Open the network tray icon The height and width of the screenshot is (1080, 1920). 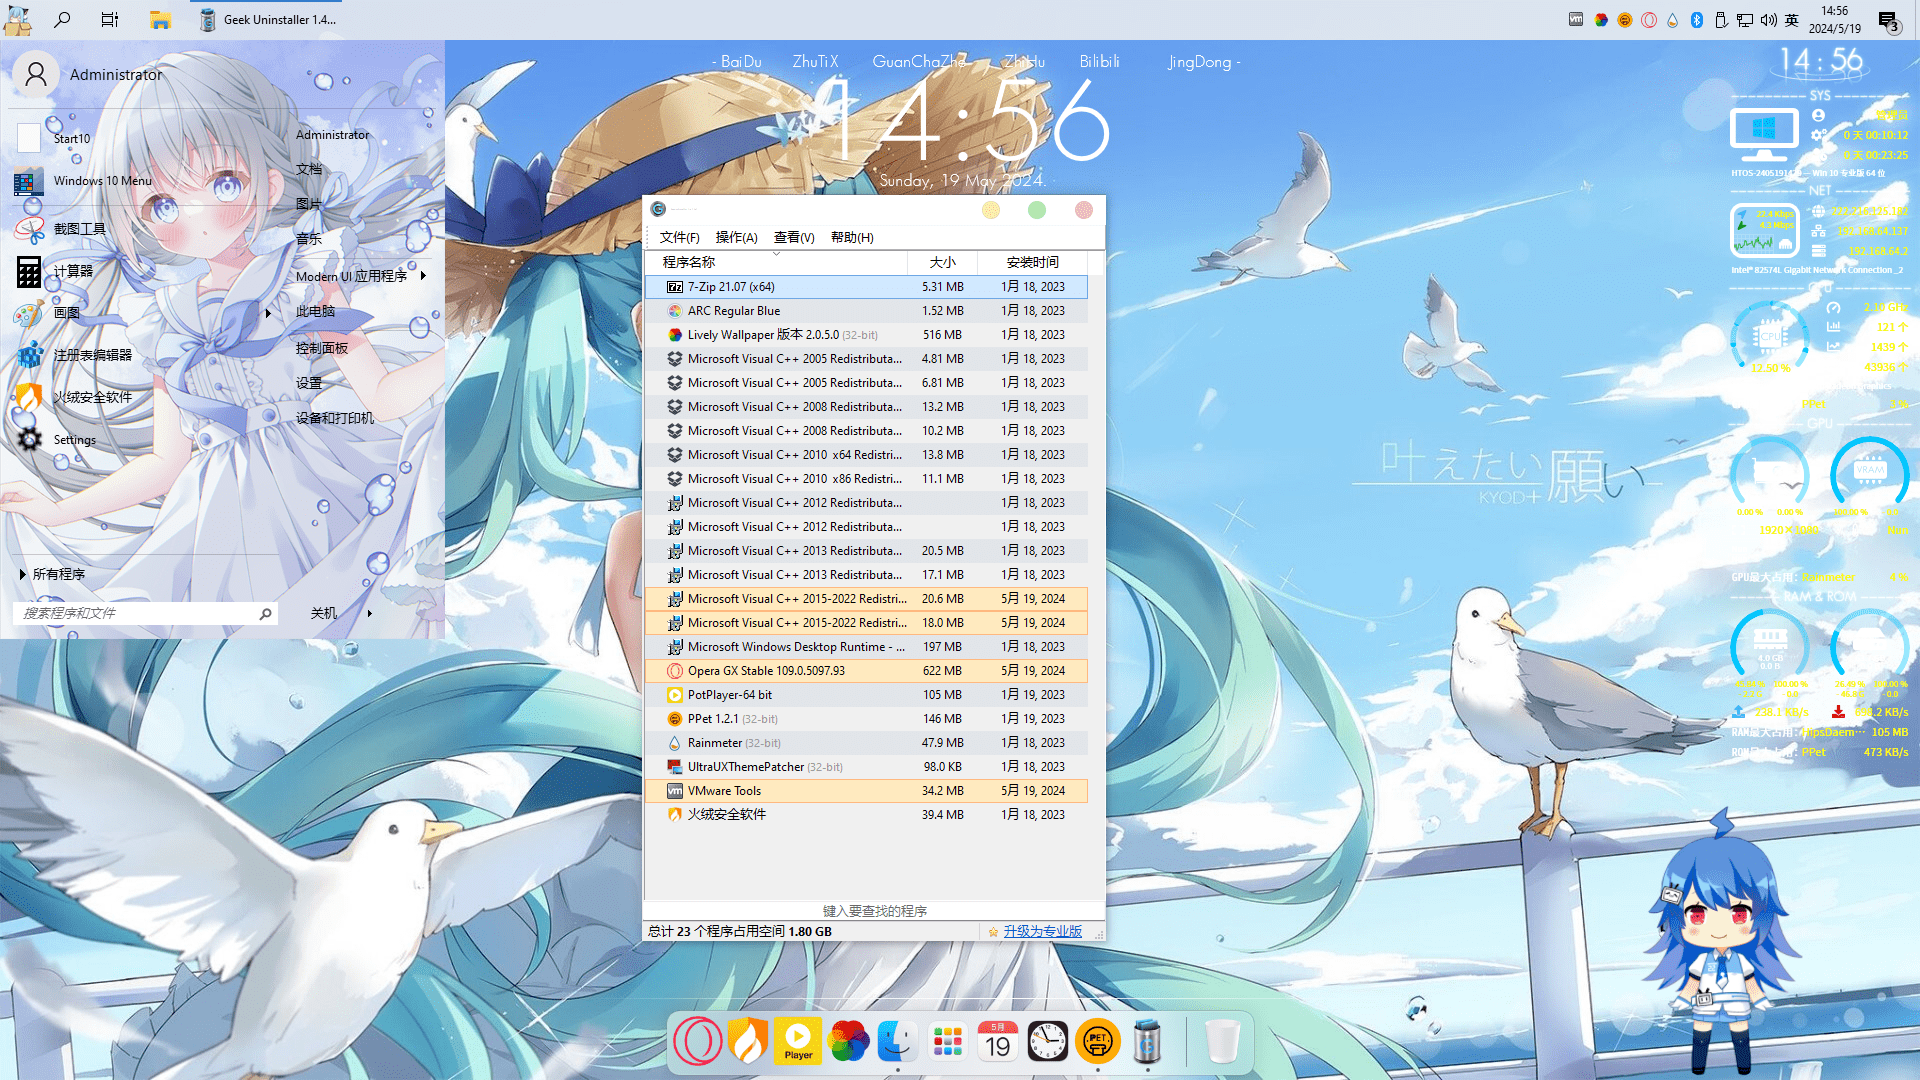pyautogui.click(x=1745, y=19)
